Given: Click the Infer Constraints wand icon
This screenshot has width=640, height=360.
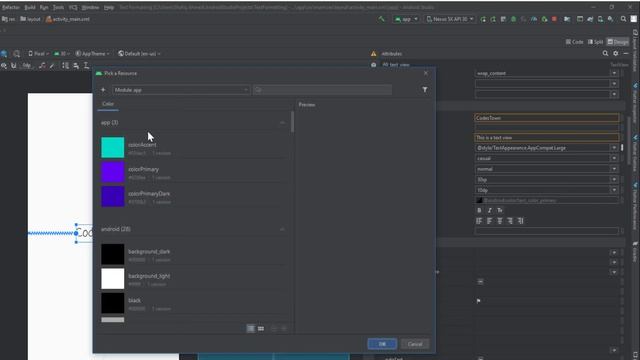Looking at the screenshot, I should pos(52,65).
